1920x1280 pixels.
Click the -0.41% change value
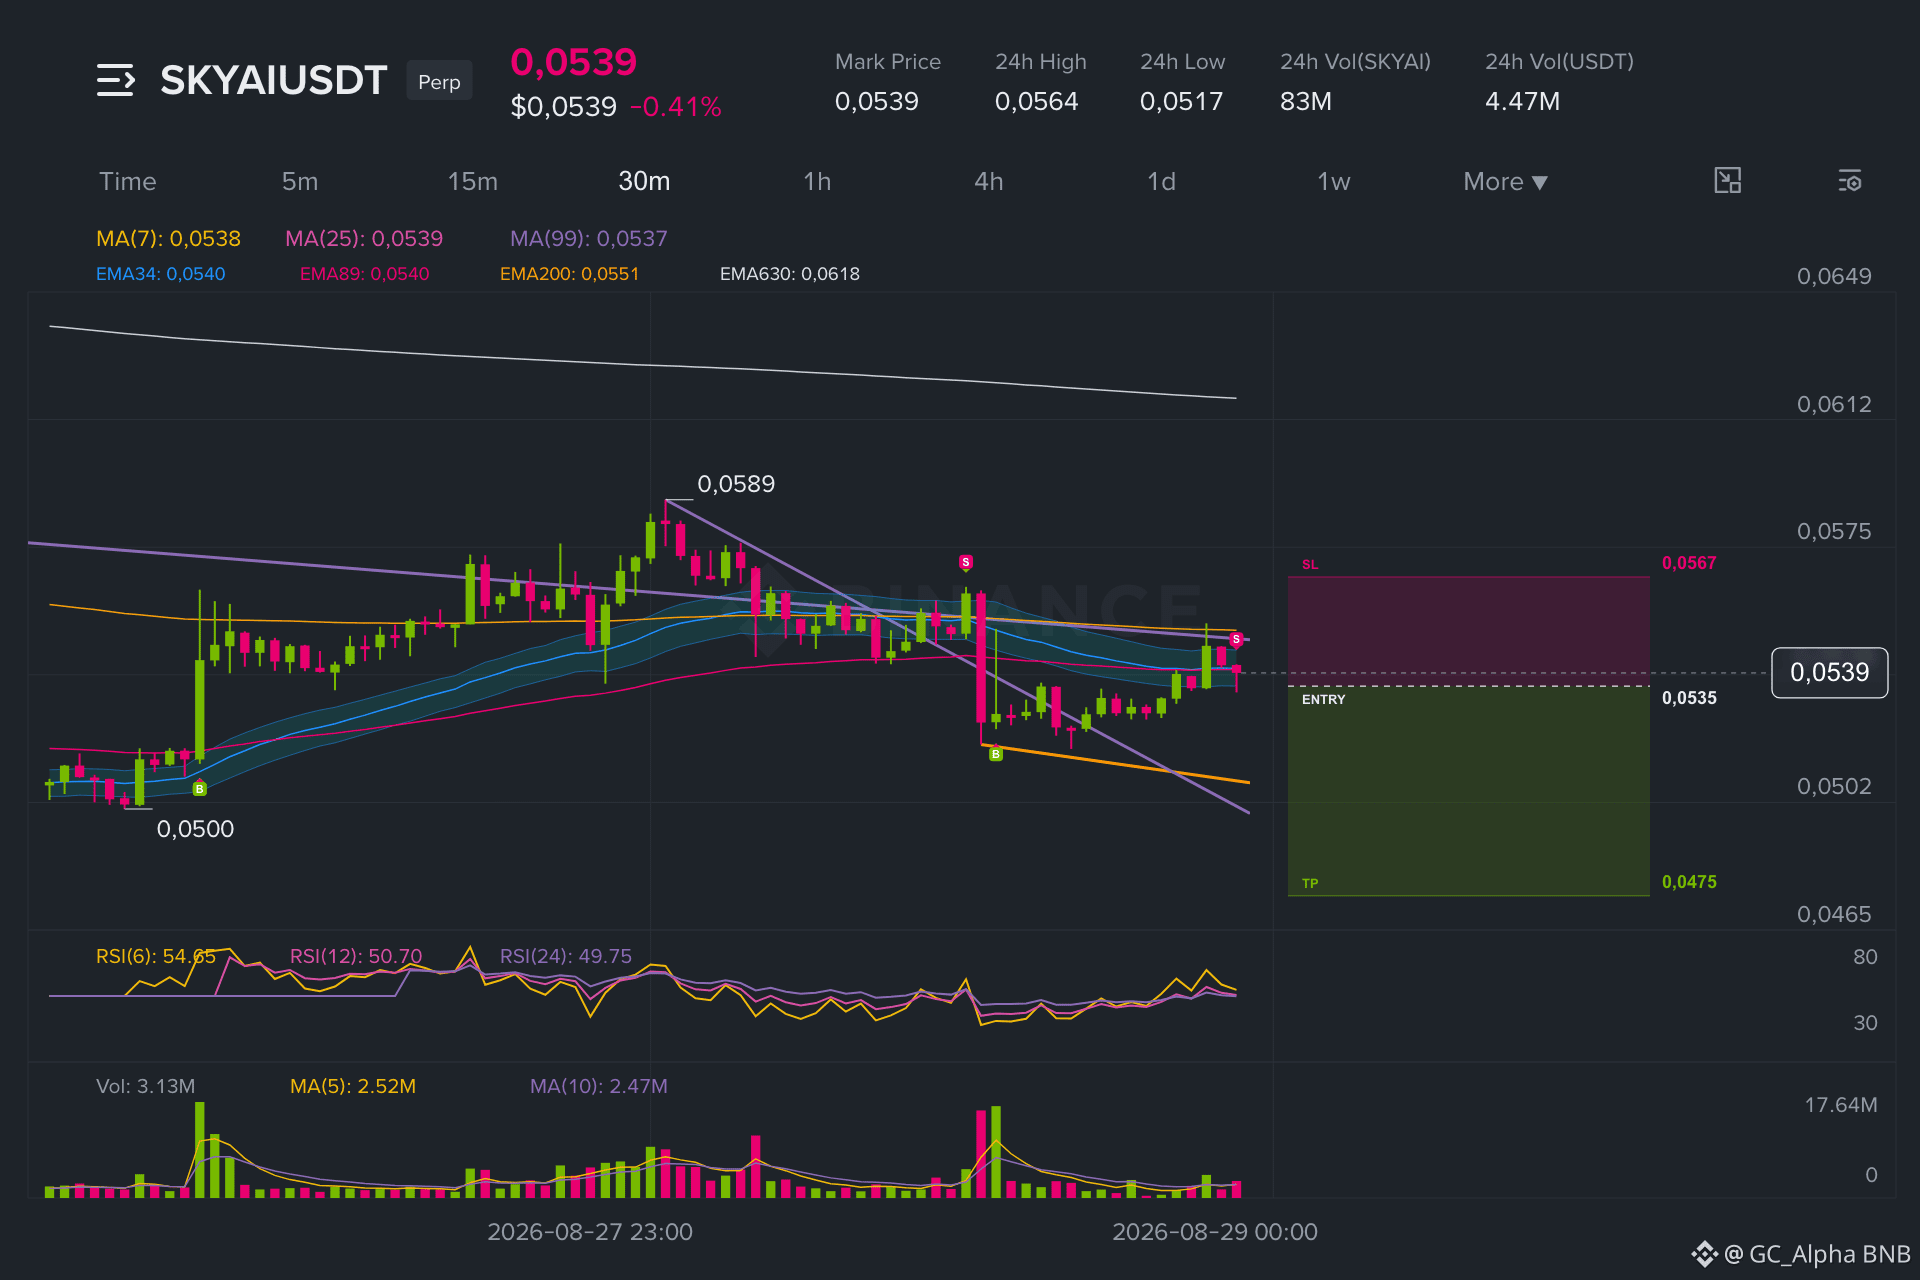click(x=676, y=107)
